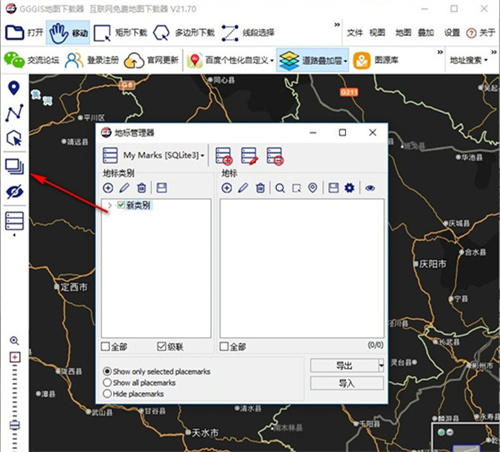
Task: Click the 导入 import button
Action: point(347,383)
